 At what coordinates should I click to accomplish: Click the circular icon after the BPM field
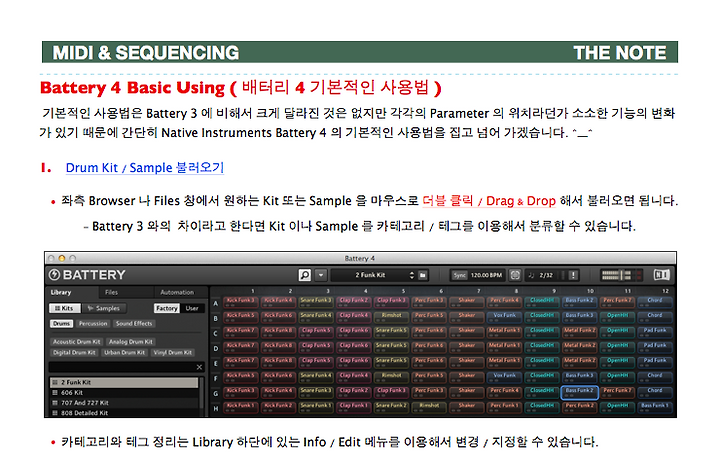pyautogui.click(x=515, y=275)
